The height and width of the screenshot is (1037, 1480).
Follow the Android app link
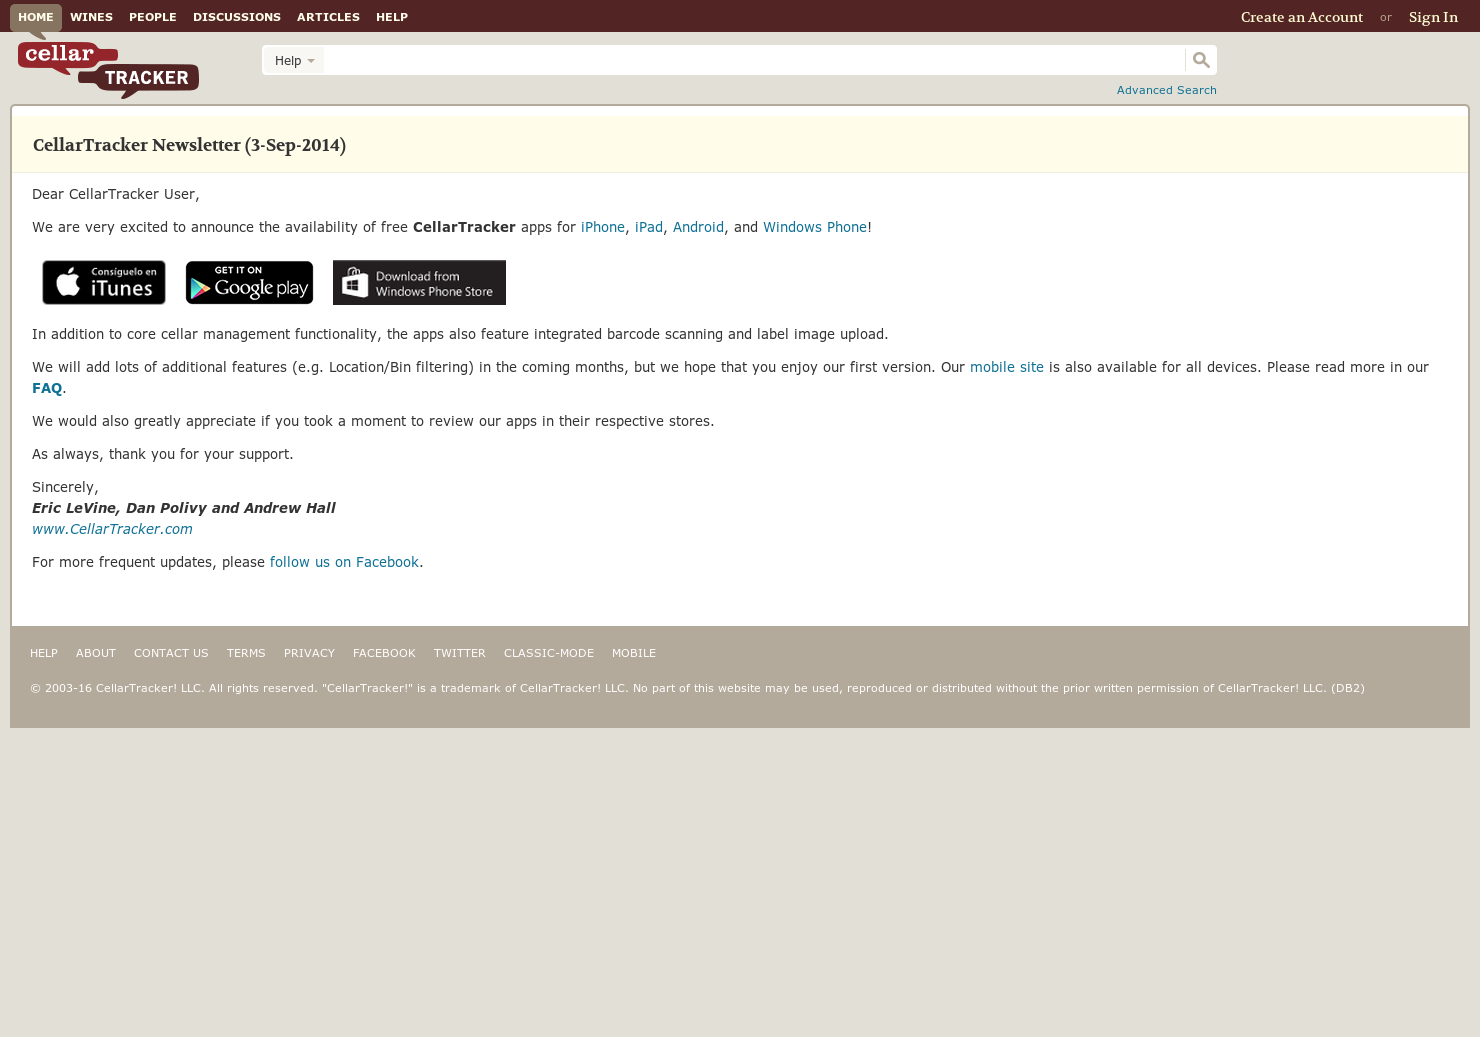click(698, 227)
